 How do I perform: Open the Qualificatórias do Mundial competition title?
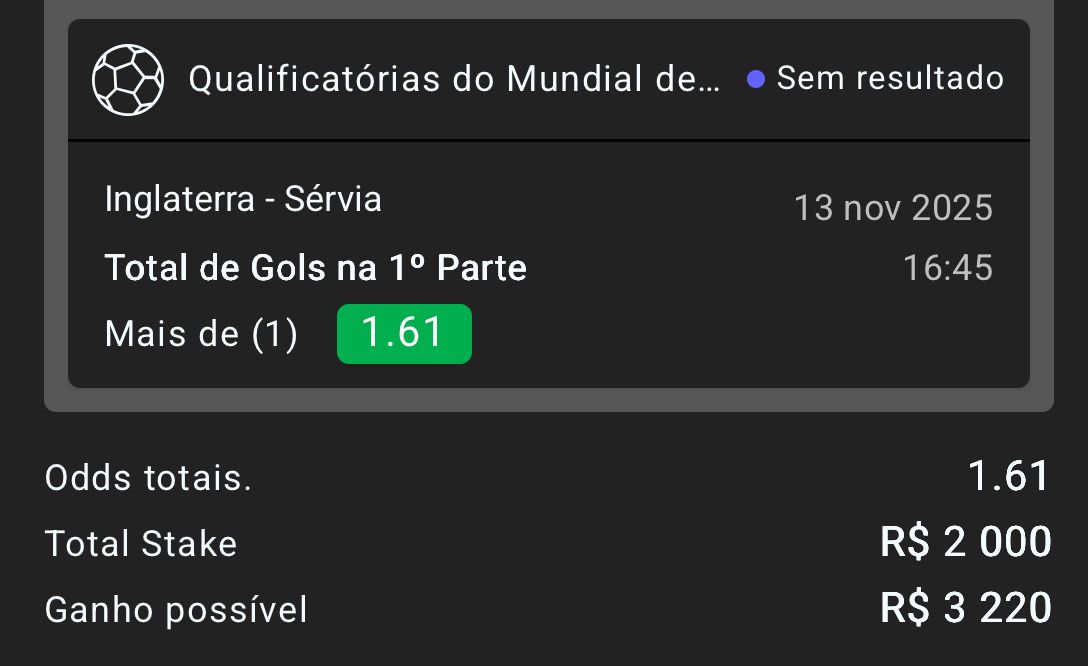coord(454,79)
